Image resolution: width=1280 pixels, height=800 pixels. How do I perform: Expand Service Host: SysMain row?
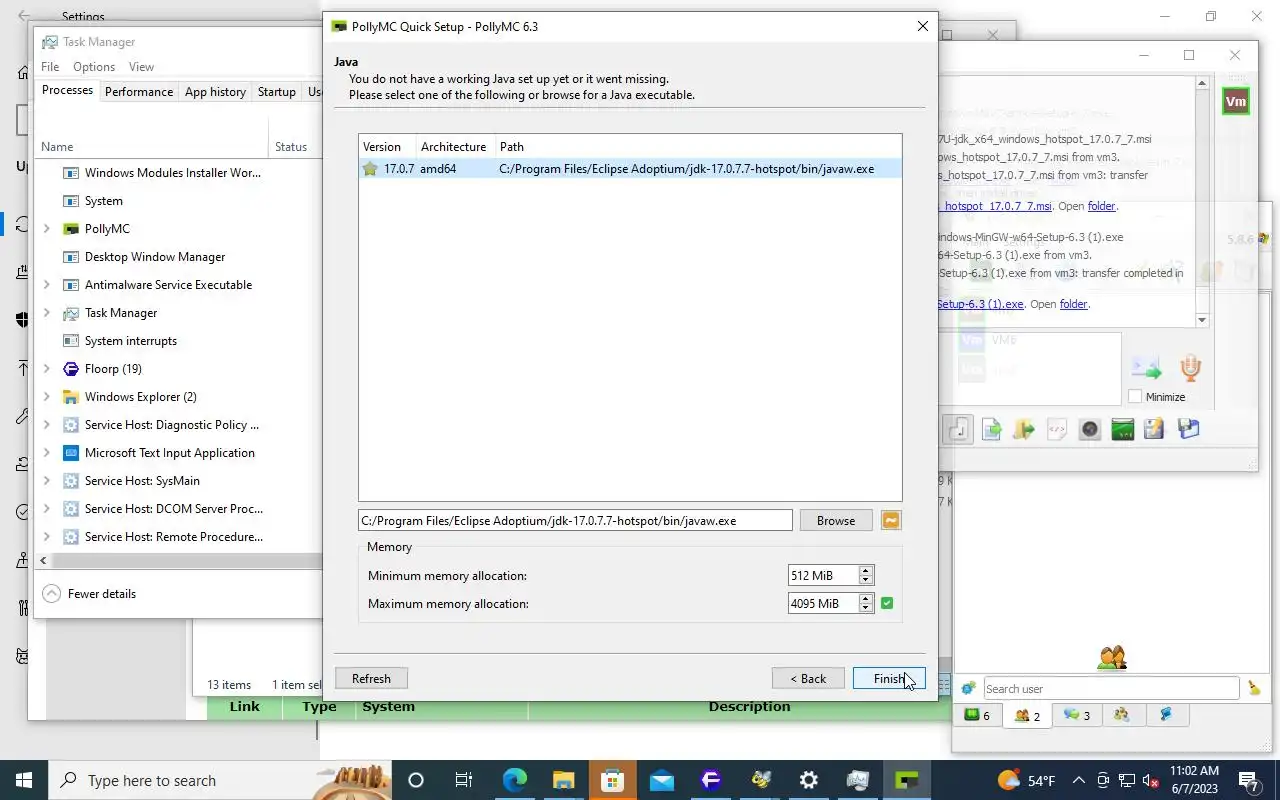coord(46,481)
